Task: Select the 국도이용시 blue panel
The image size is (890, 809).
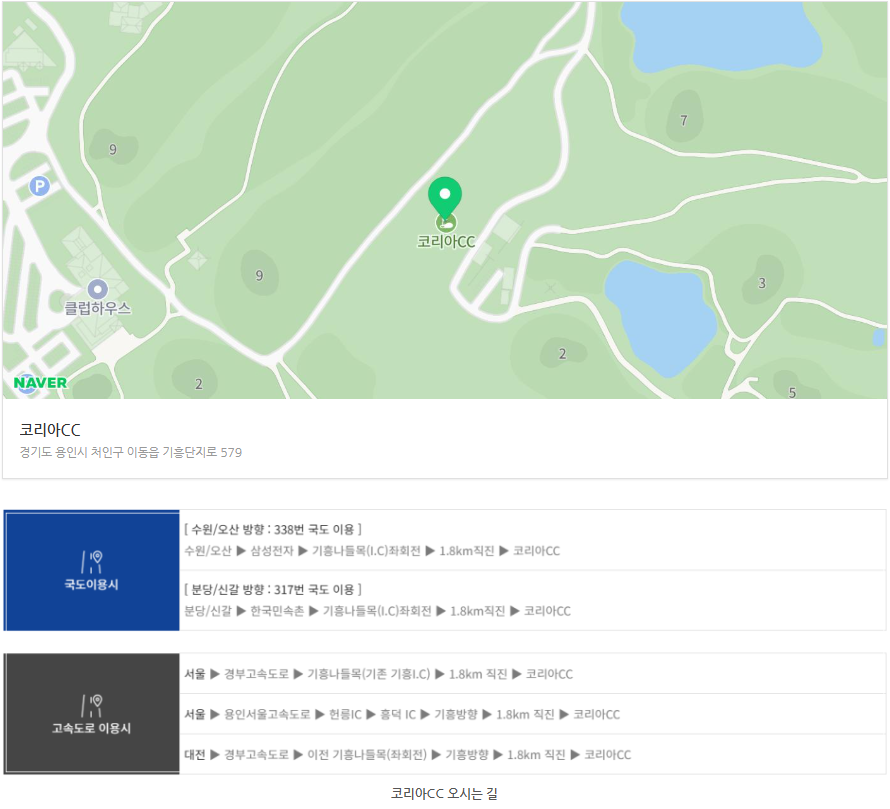Action: [91, 571]
